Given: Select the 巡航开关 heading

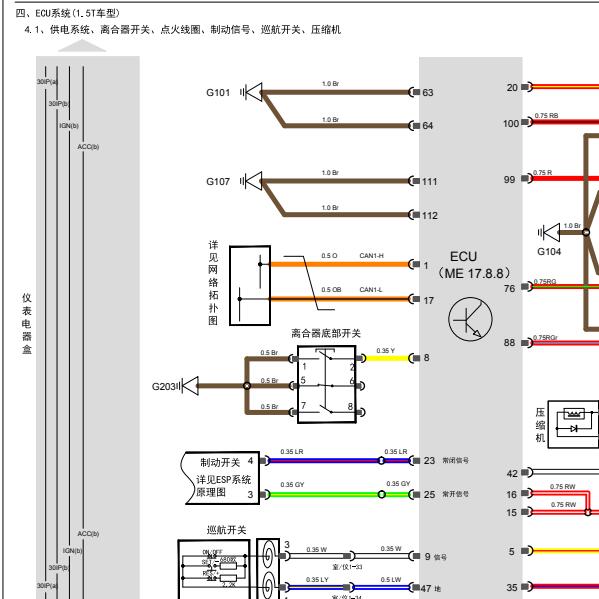Looking at the screenshot, I should 227,530.
